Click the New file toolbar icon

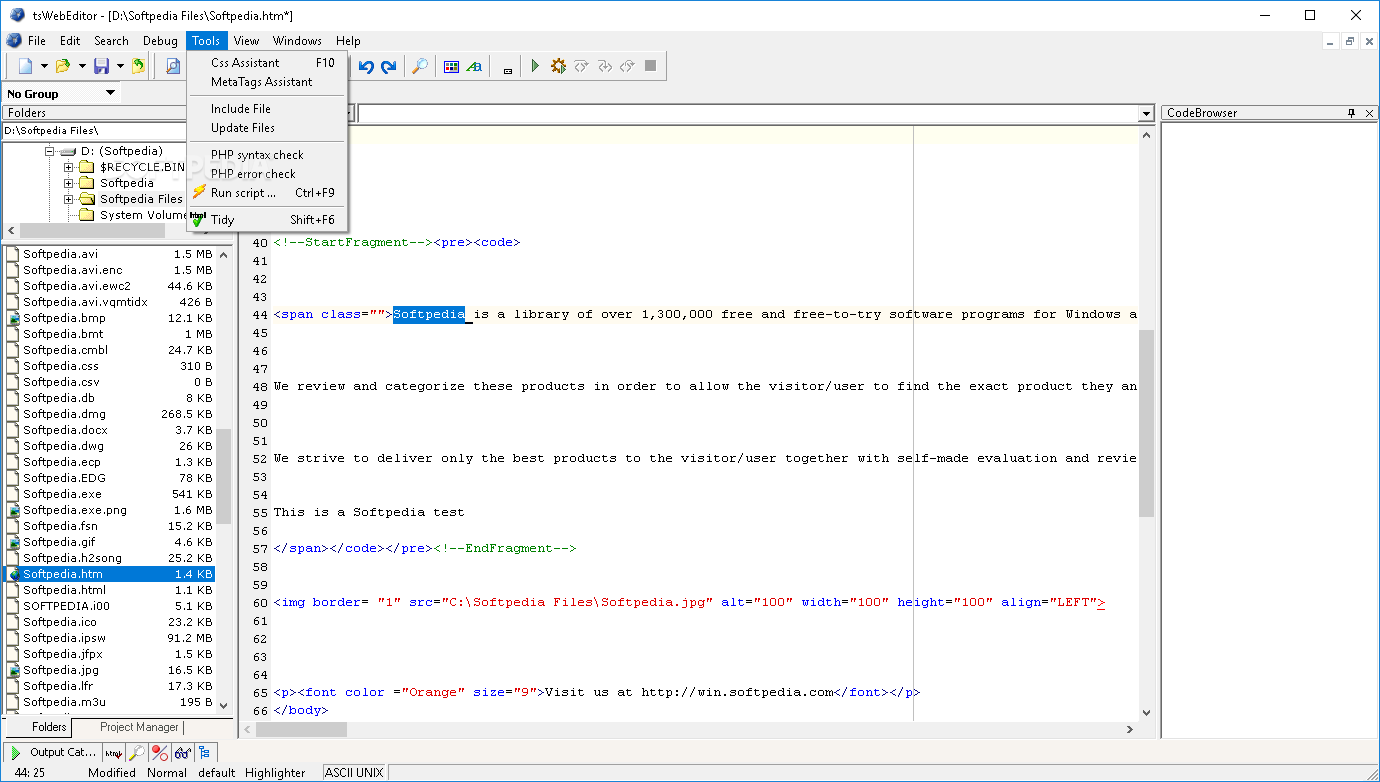click(x=25, y=66)
